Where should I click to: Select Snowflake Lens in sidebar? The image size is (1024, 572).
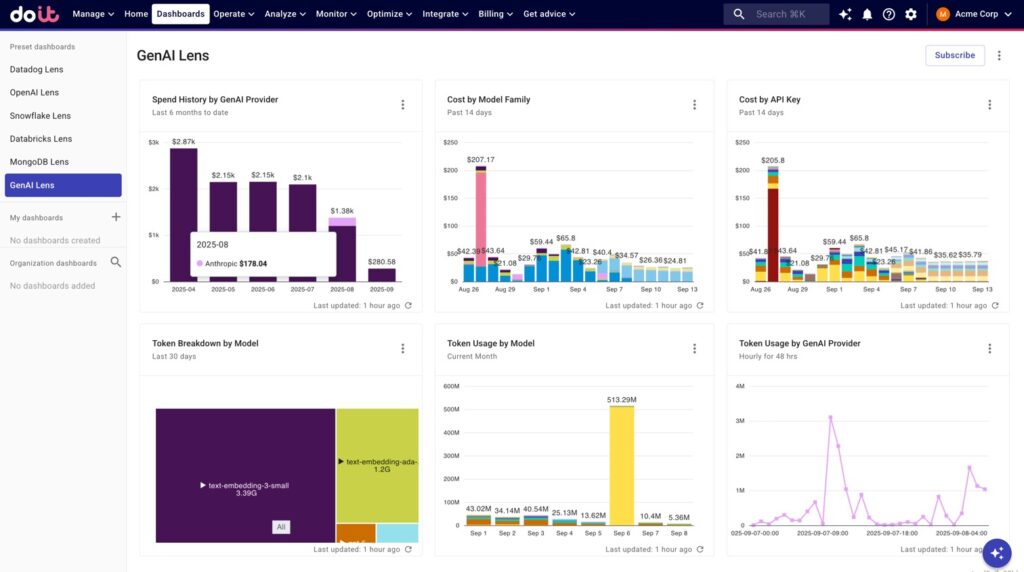coord(40,116)
